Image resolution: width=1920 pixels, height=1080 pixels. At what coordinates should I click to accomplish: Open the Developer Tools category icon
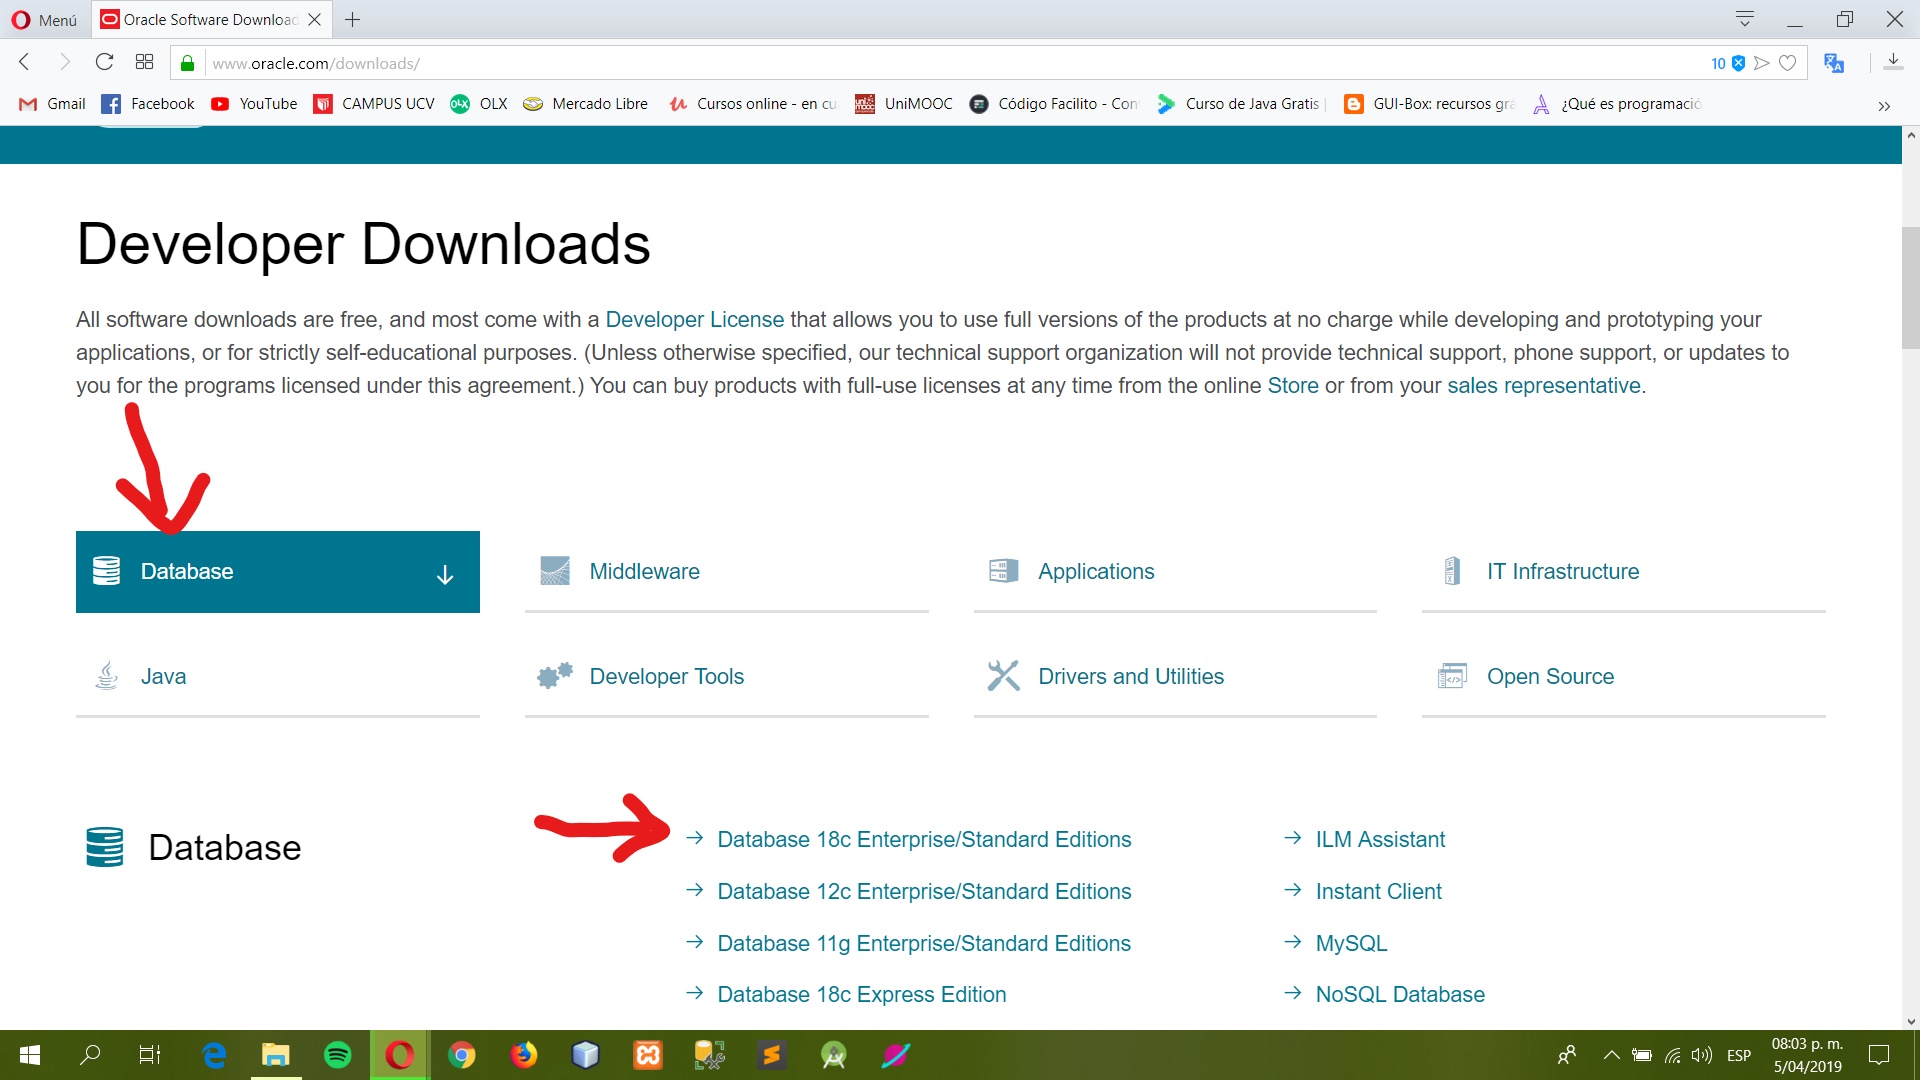coord(553,676)
